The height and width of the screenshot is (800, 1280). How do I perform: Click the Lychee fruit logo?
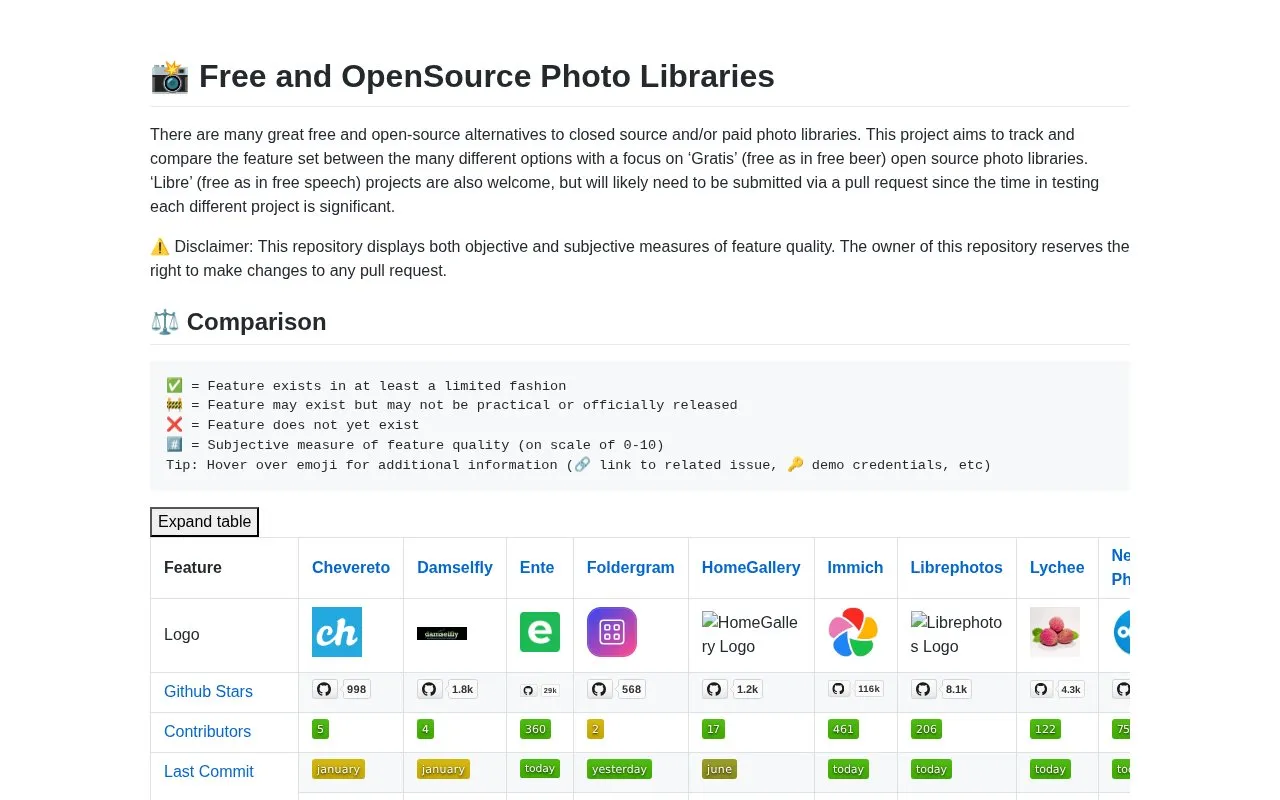[1055, 632]
